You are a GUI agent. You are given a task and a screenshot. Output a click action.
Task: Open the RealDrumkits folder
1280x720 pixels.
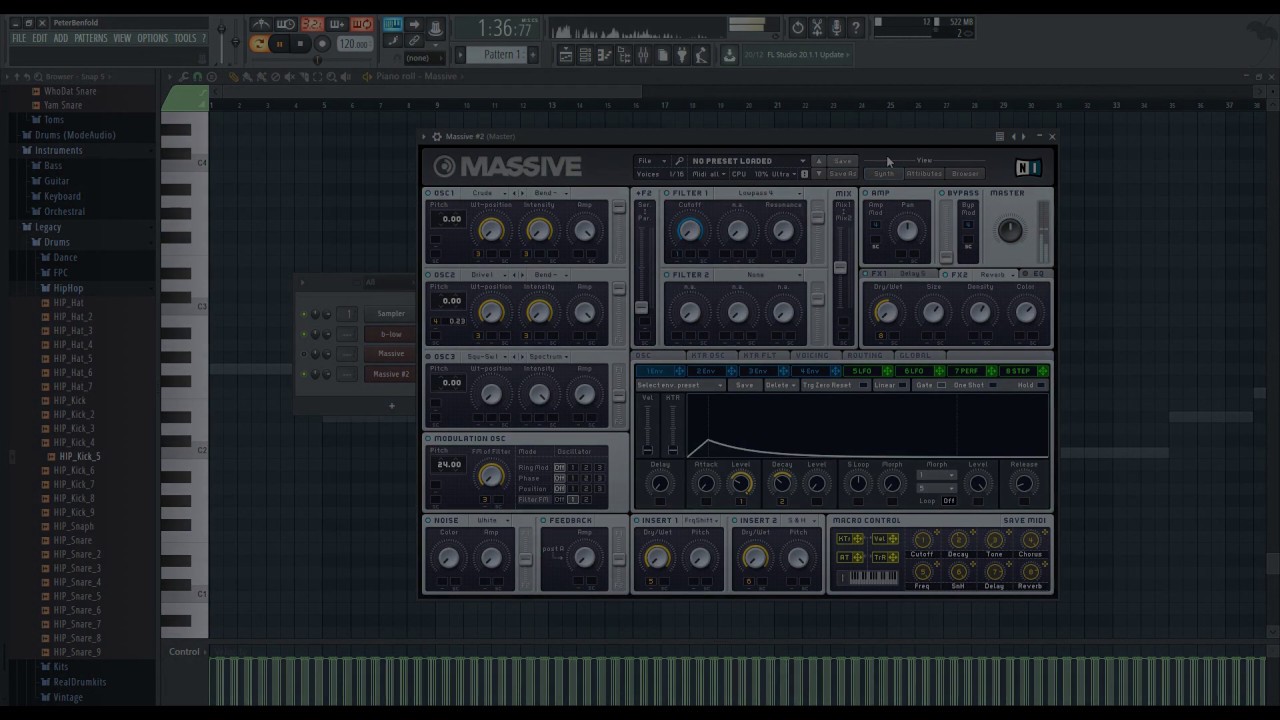pos(80,683)
